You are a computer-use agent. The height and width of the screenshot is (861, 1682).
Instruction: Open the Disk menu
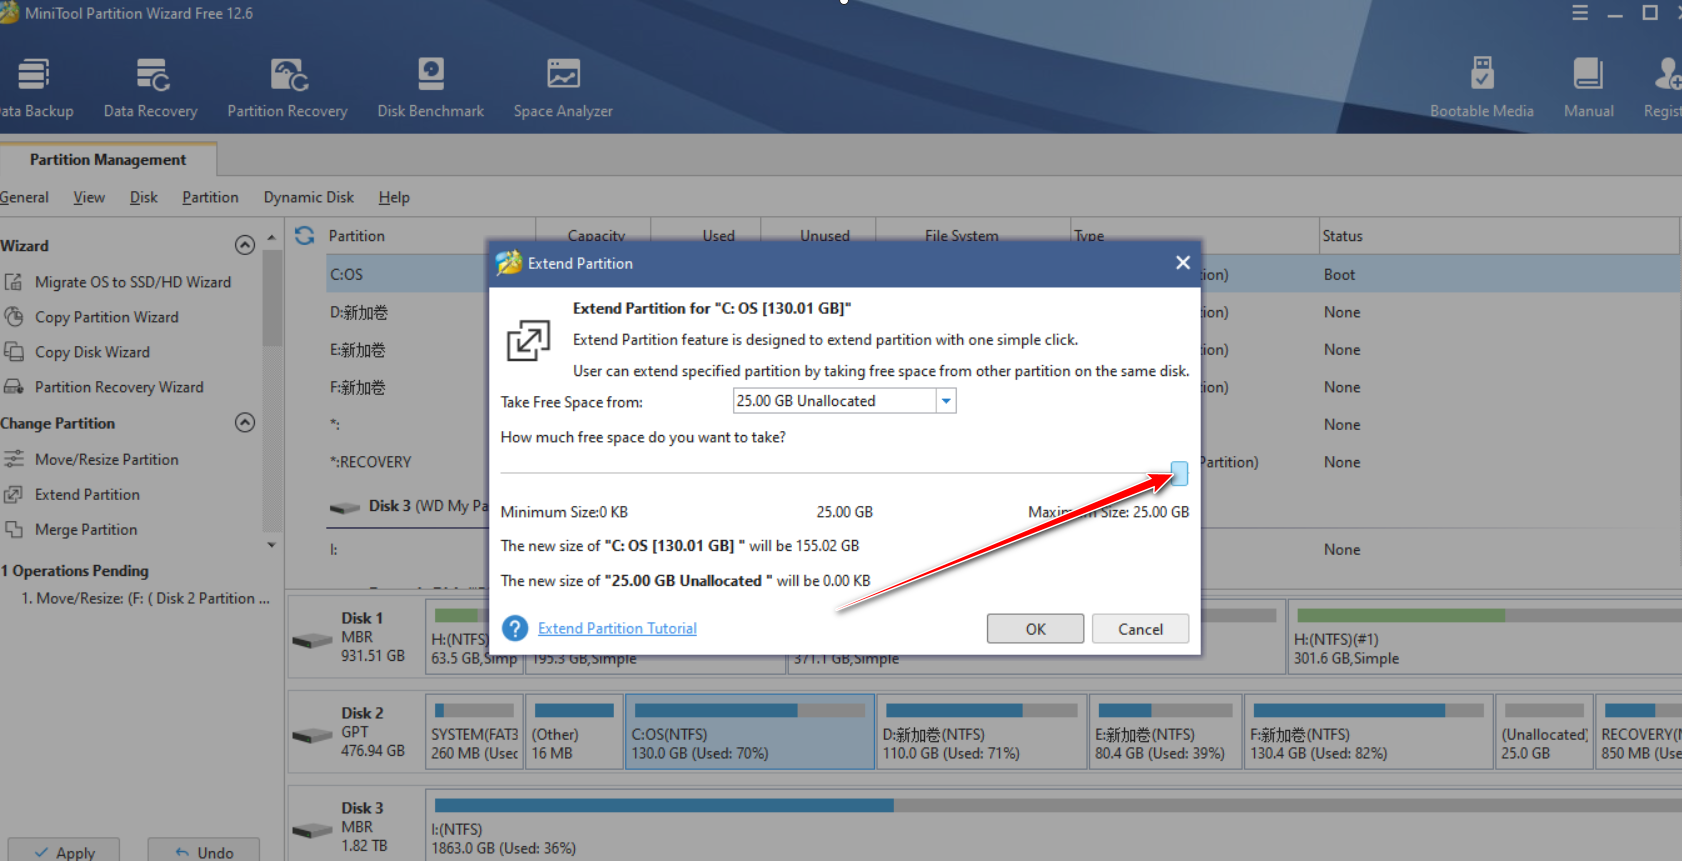click(144, 197)
